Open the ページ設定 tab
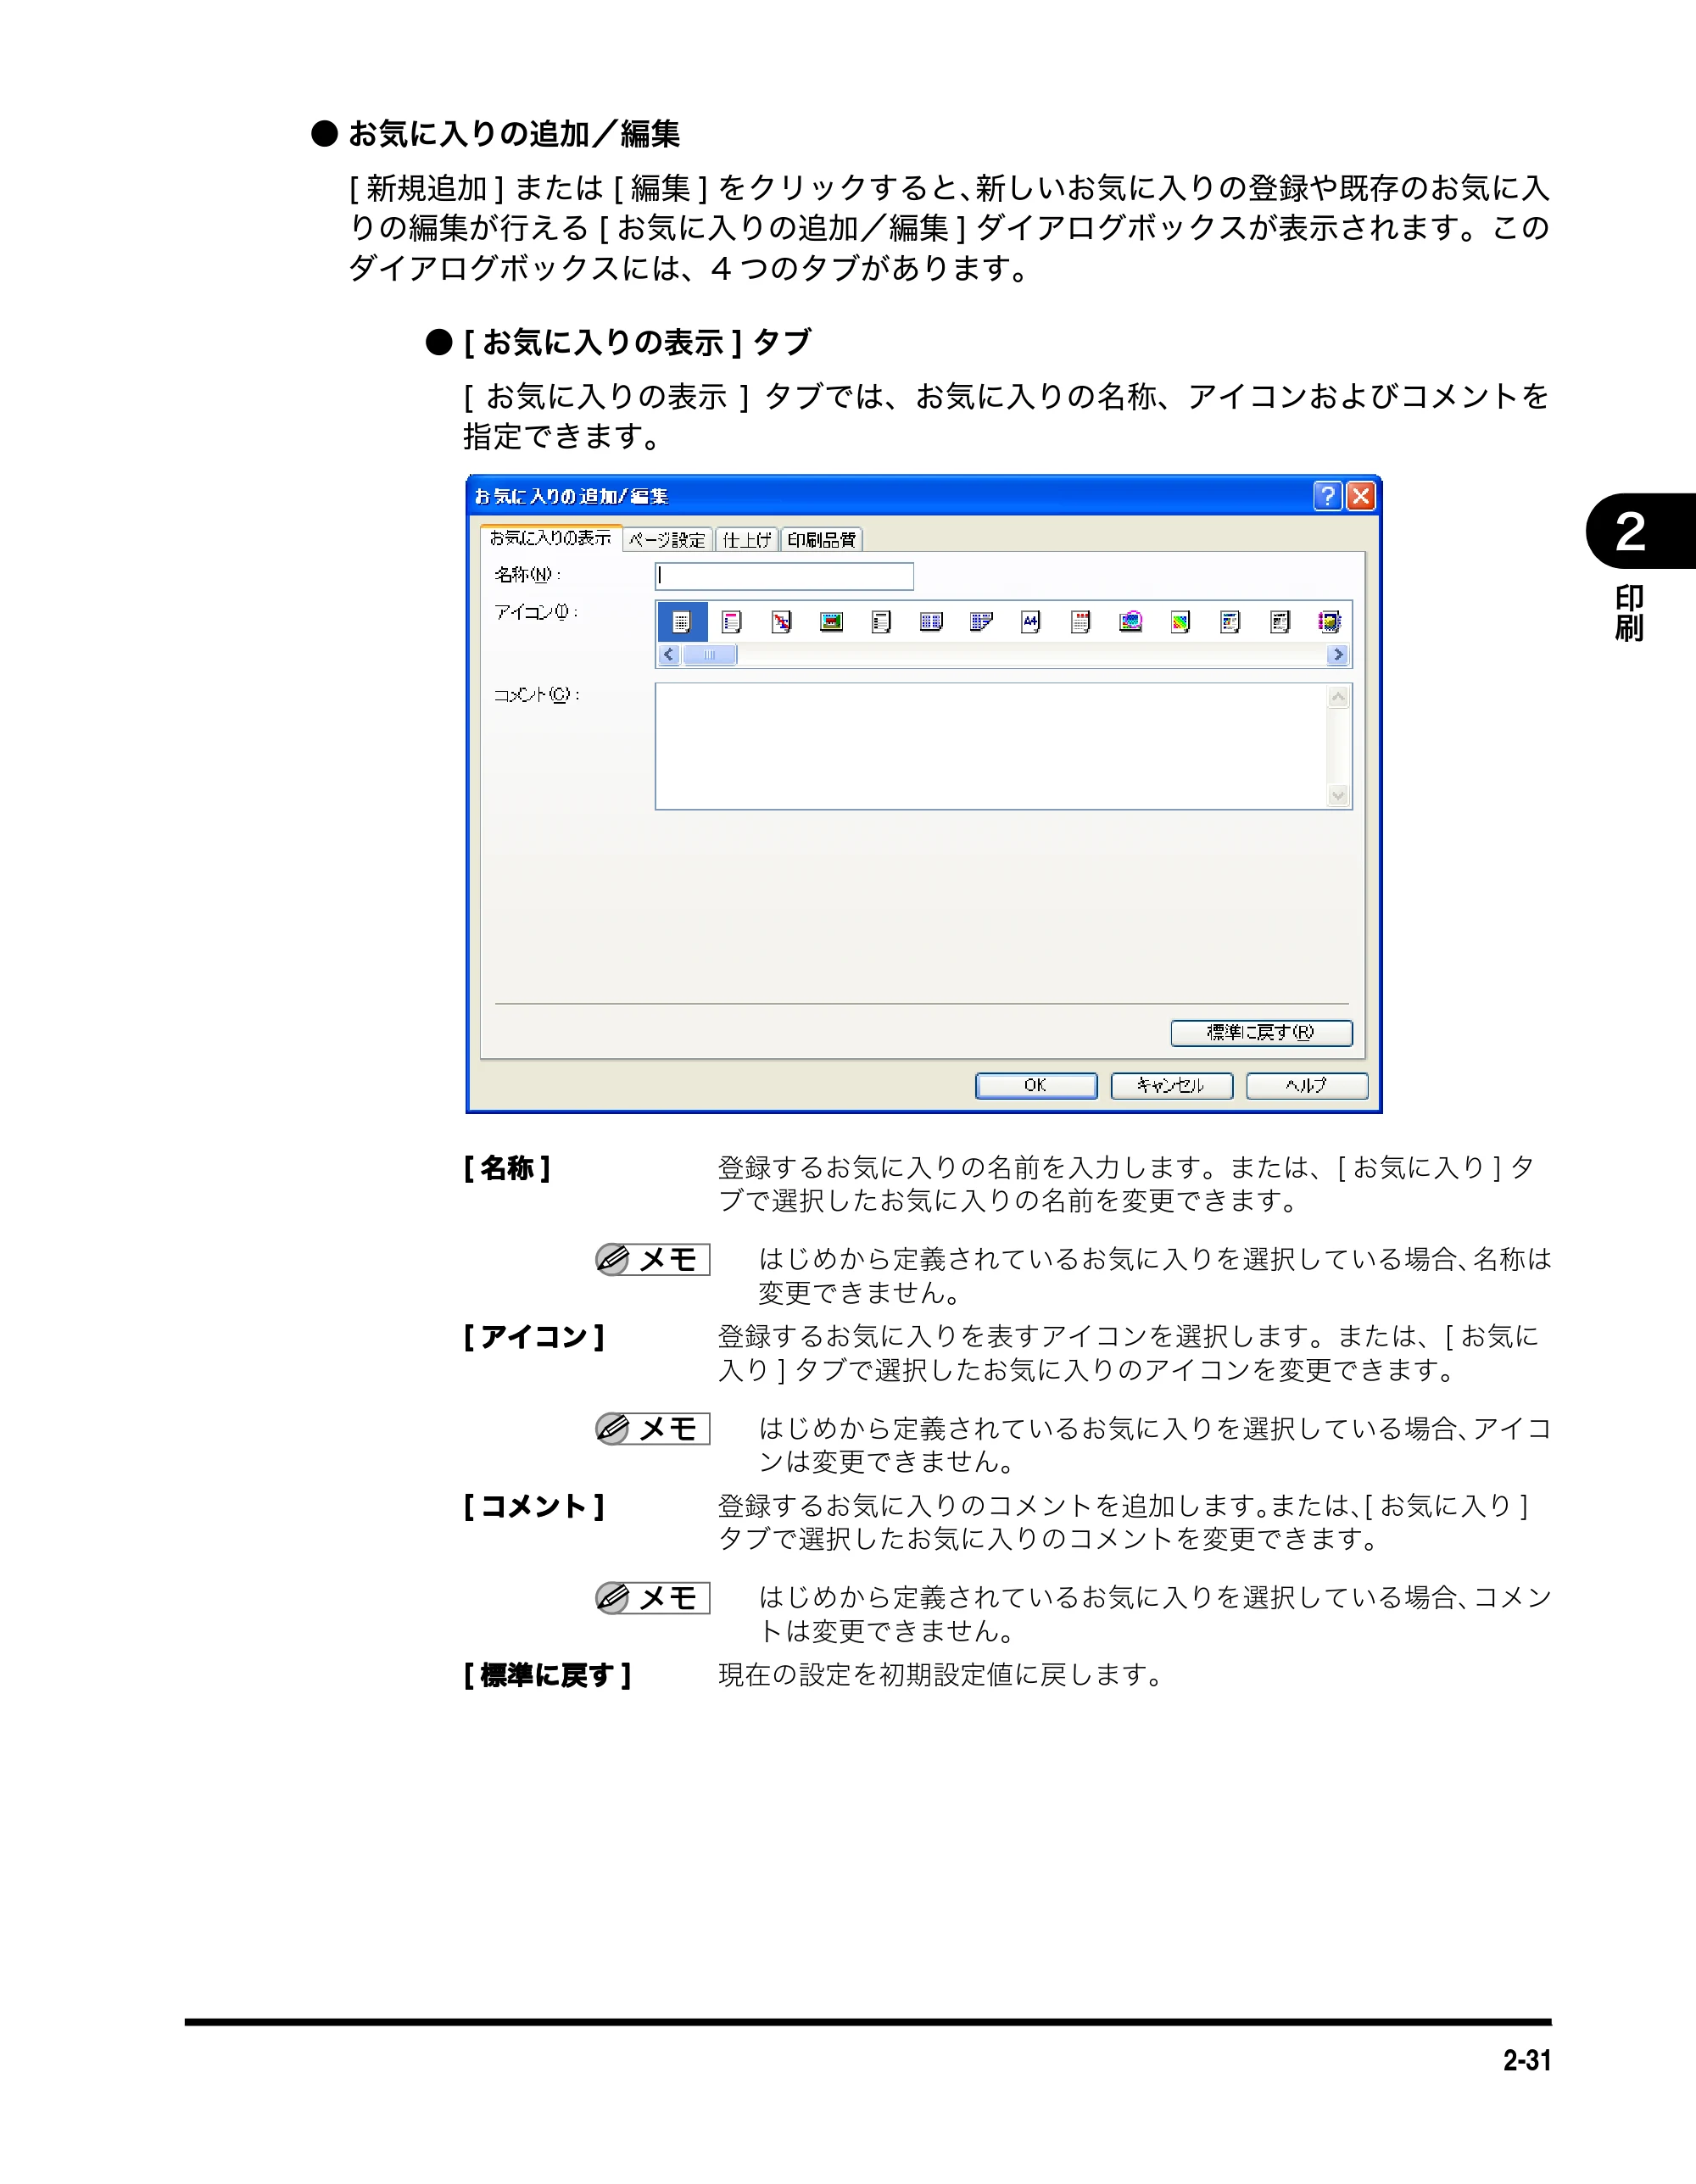Screen dimensions: 1696x2184 668,540
